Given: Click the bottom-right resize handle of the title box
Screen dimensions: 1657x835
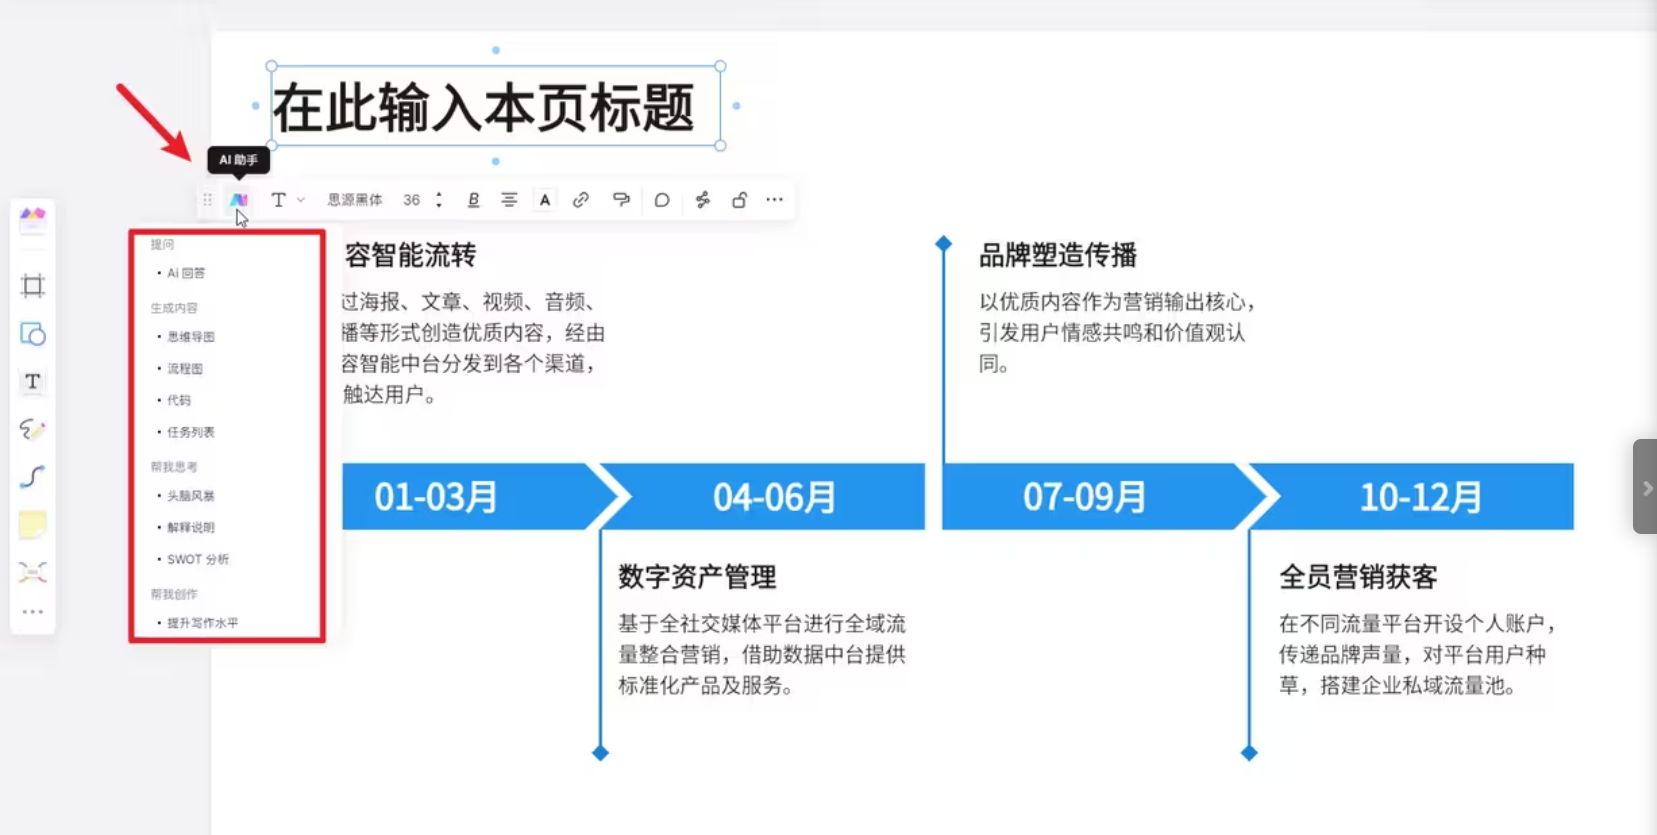Looking at the screenshot, I should point(720,146).
